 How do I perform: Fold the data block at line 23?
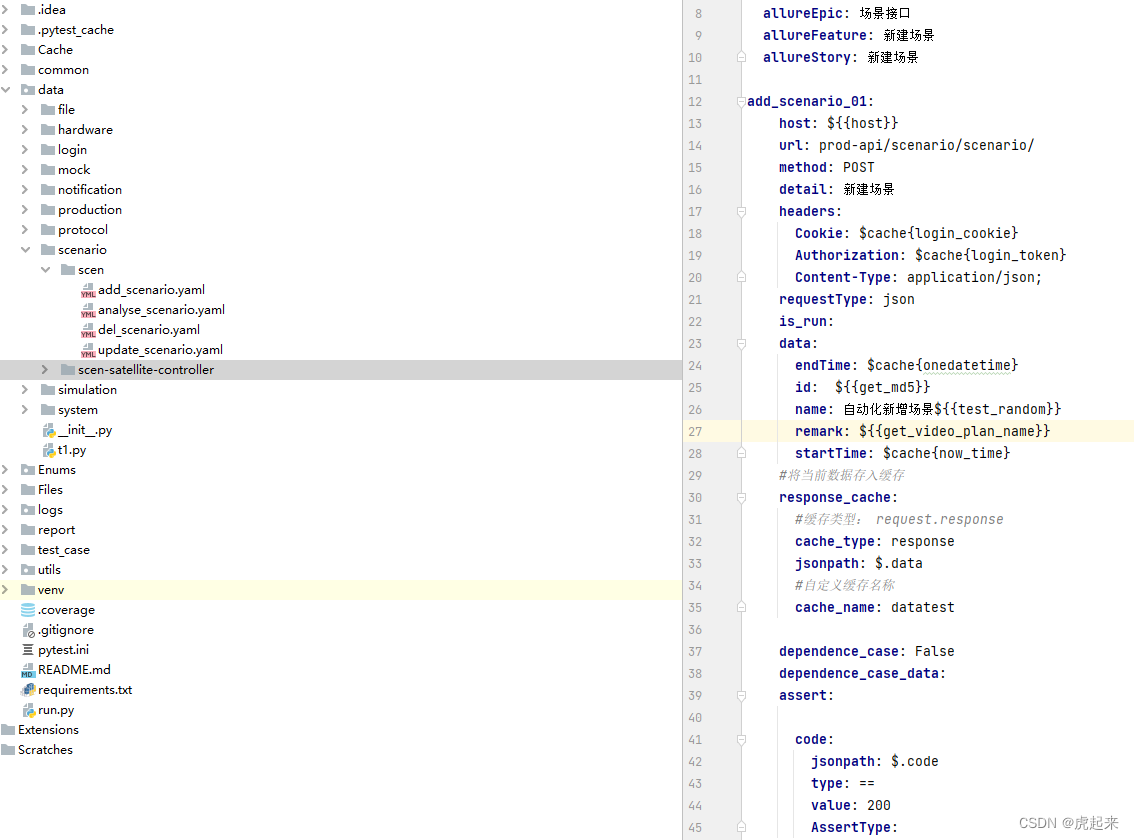[741, 344]
